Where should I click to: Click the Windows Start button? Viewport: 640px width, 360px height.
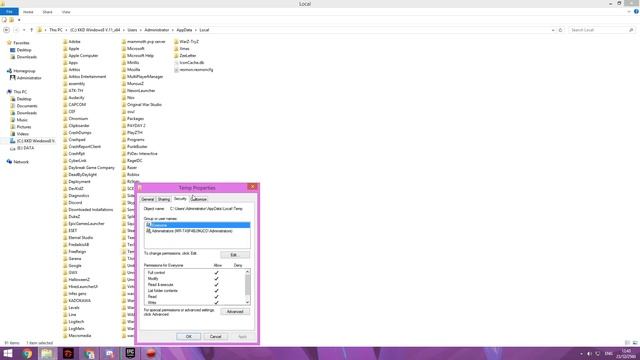[x=8, y=353]
